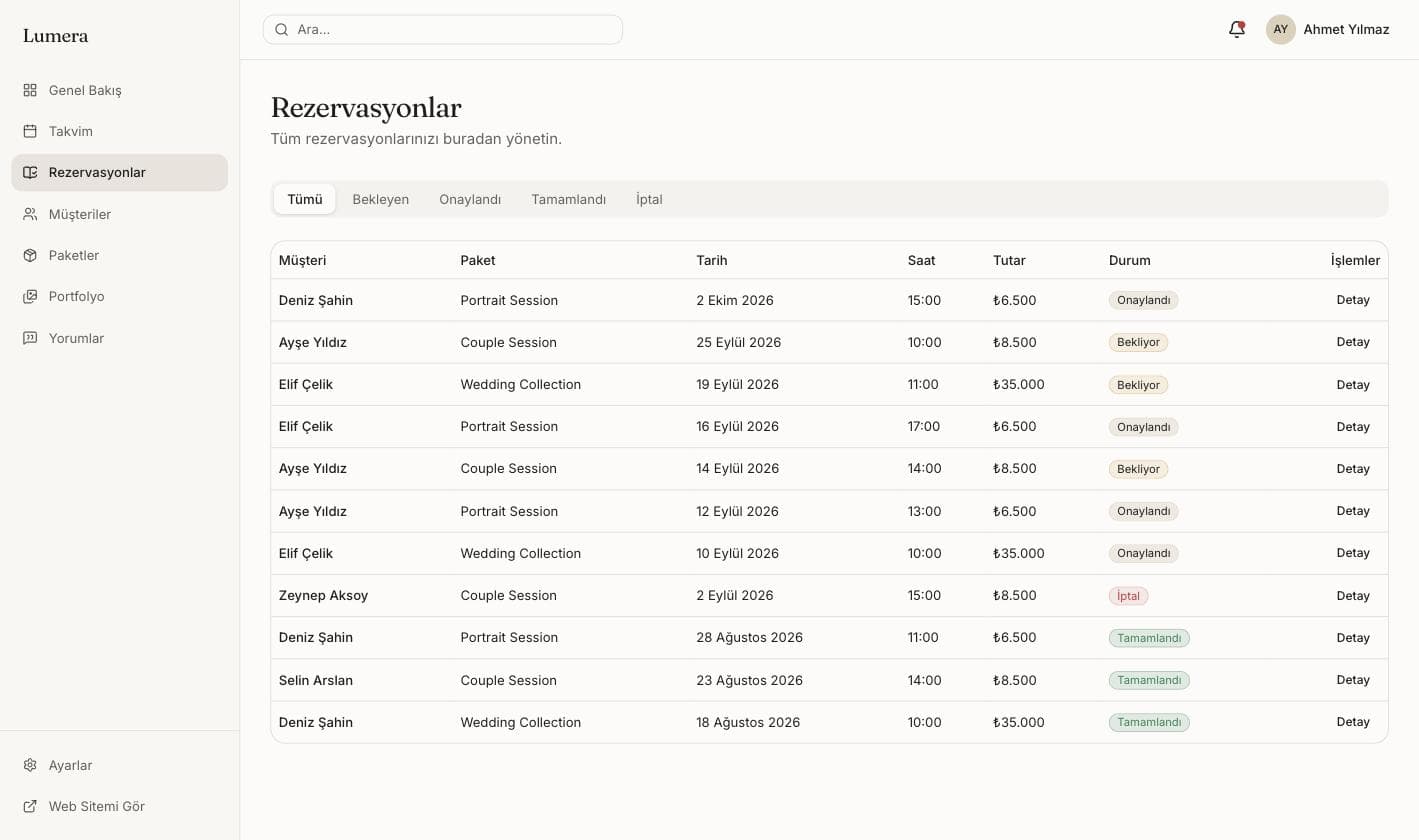Screen dimensions: 1419x840
Task: Focus the Ara search field
Action: (x=443, y=29)
